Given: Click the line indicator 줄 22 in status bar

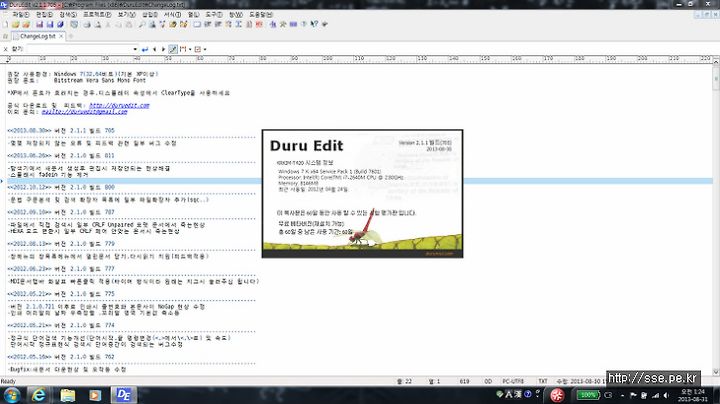Looking at the screenshot, I should tap(404, 382).
